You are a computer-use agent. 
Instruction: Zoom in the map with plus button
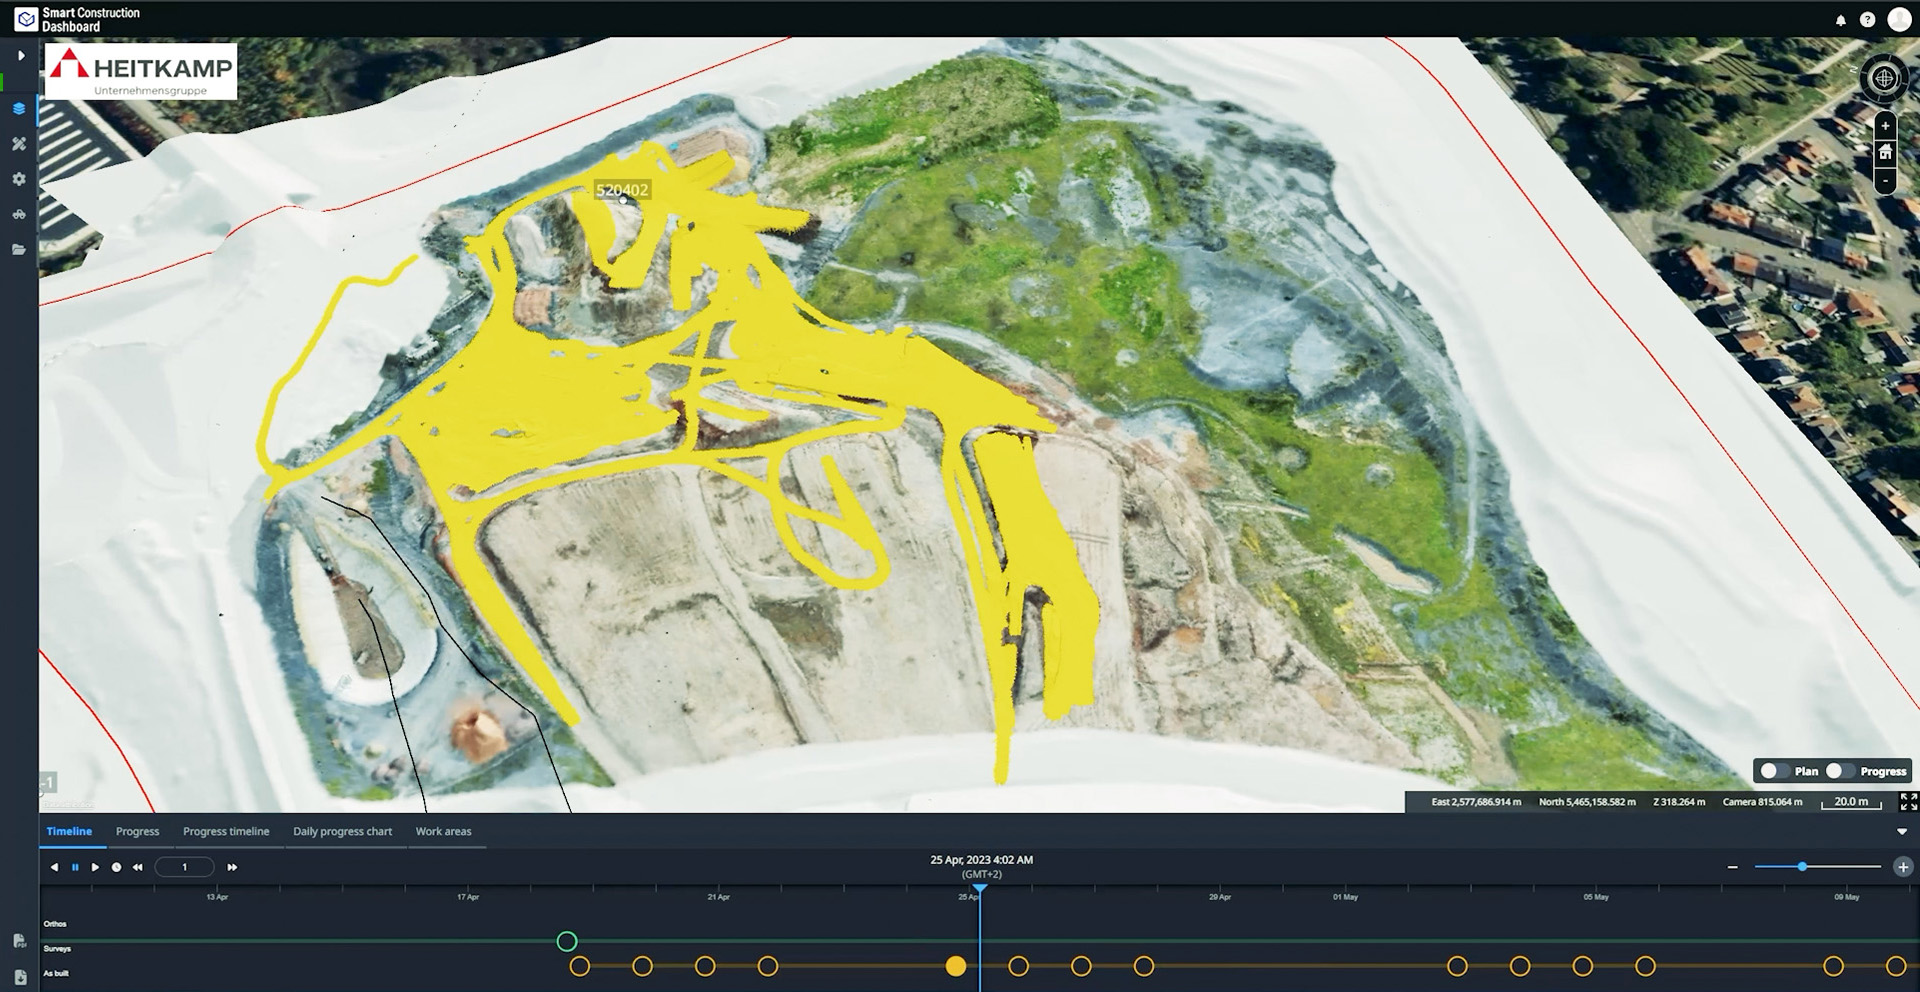coord(1885,126)
